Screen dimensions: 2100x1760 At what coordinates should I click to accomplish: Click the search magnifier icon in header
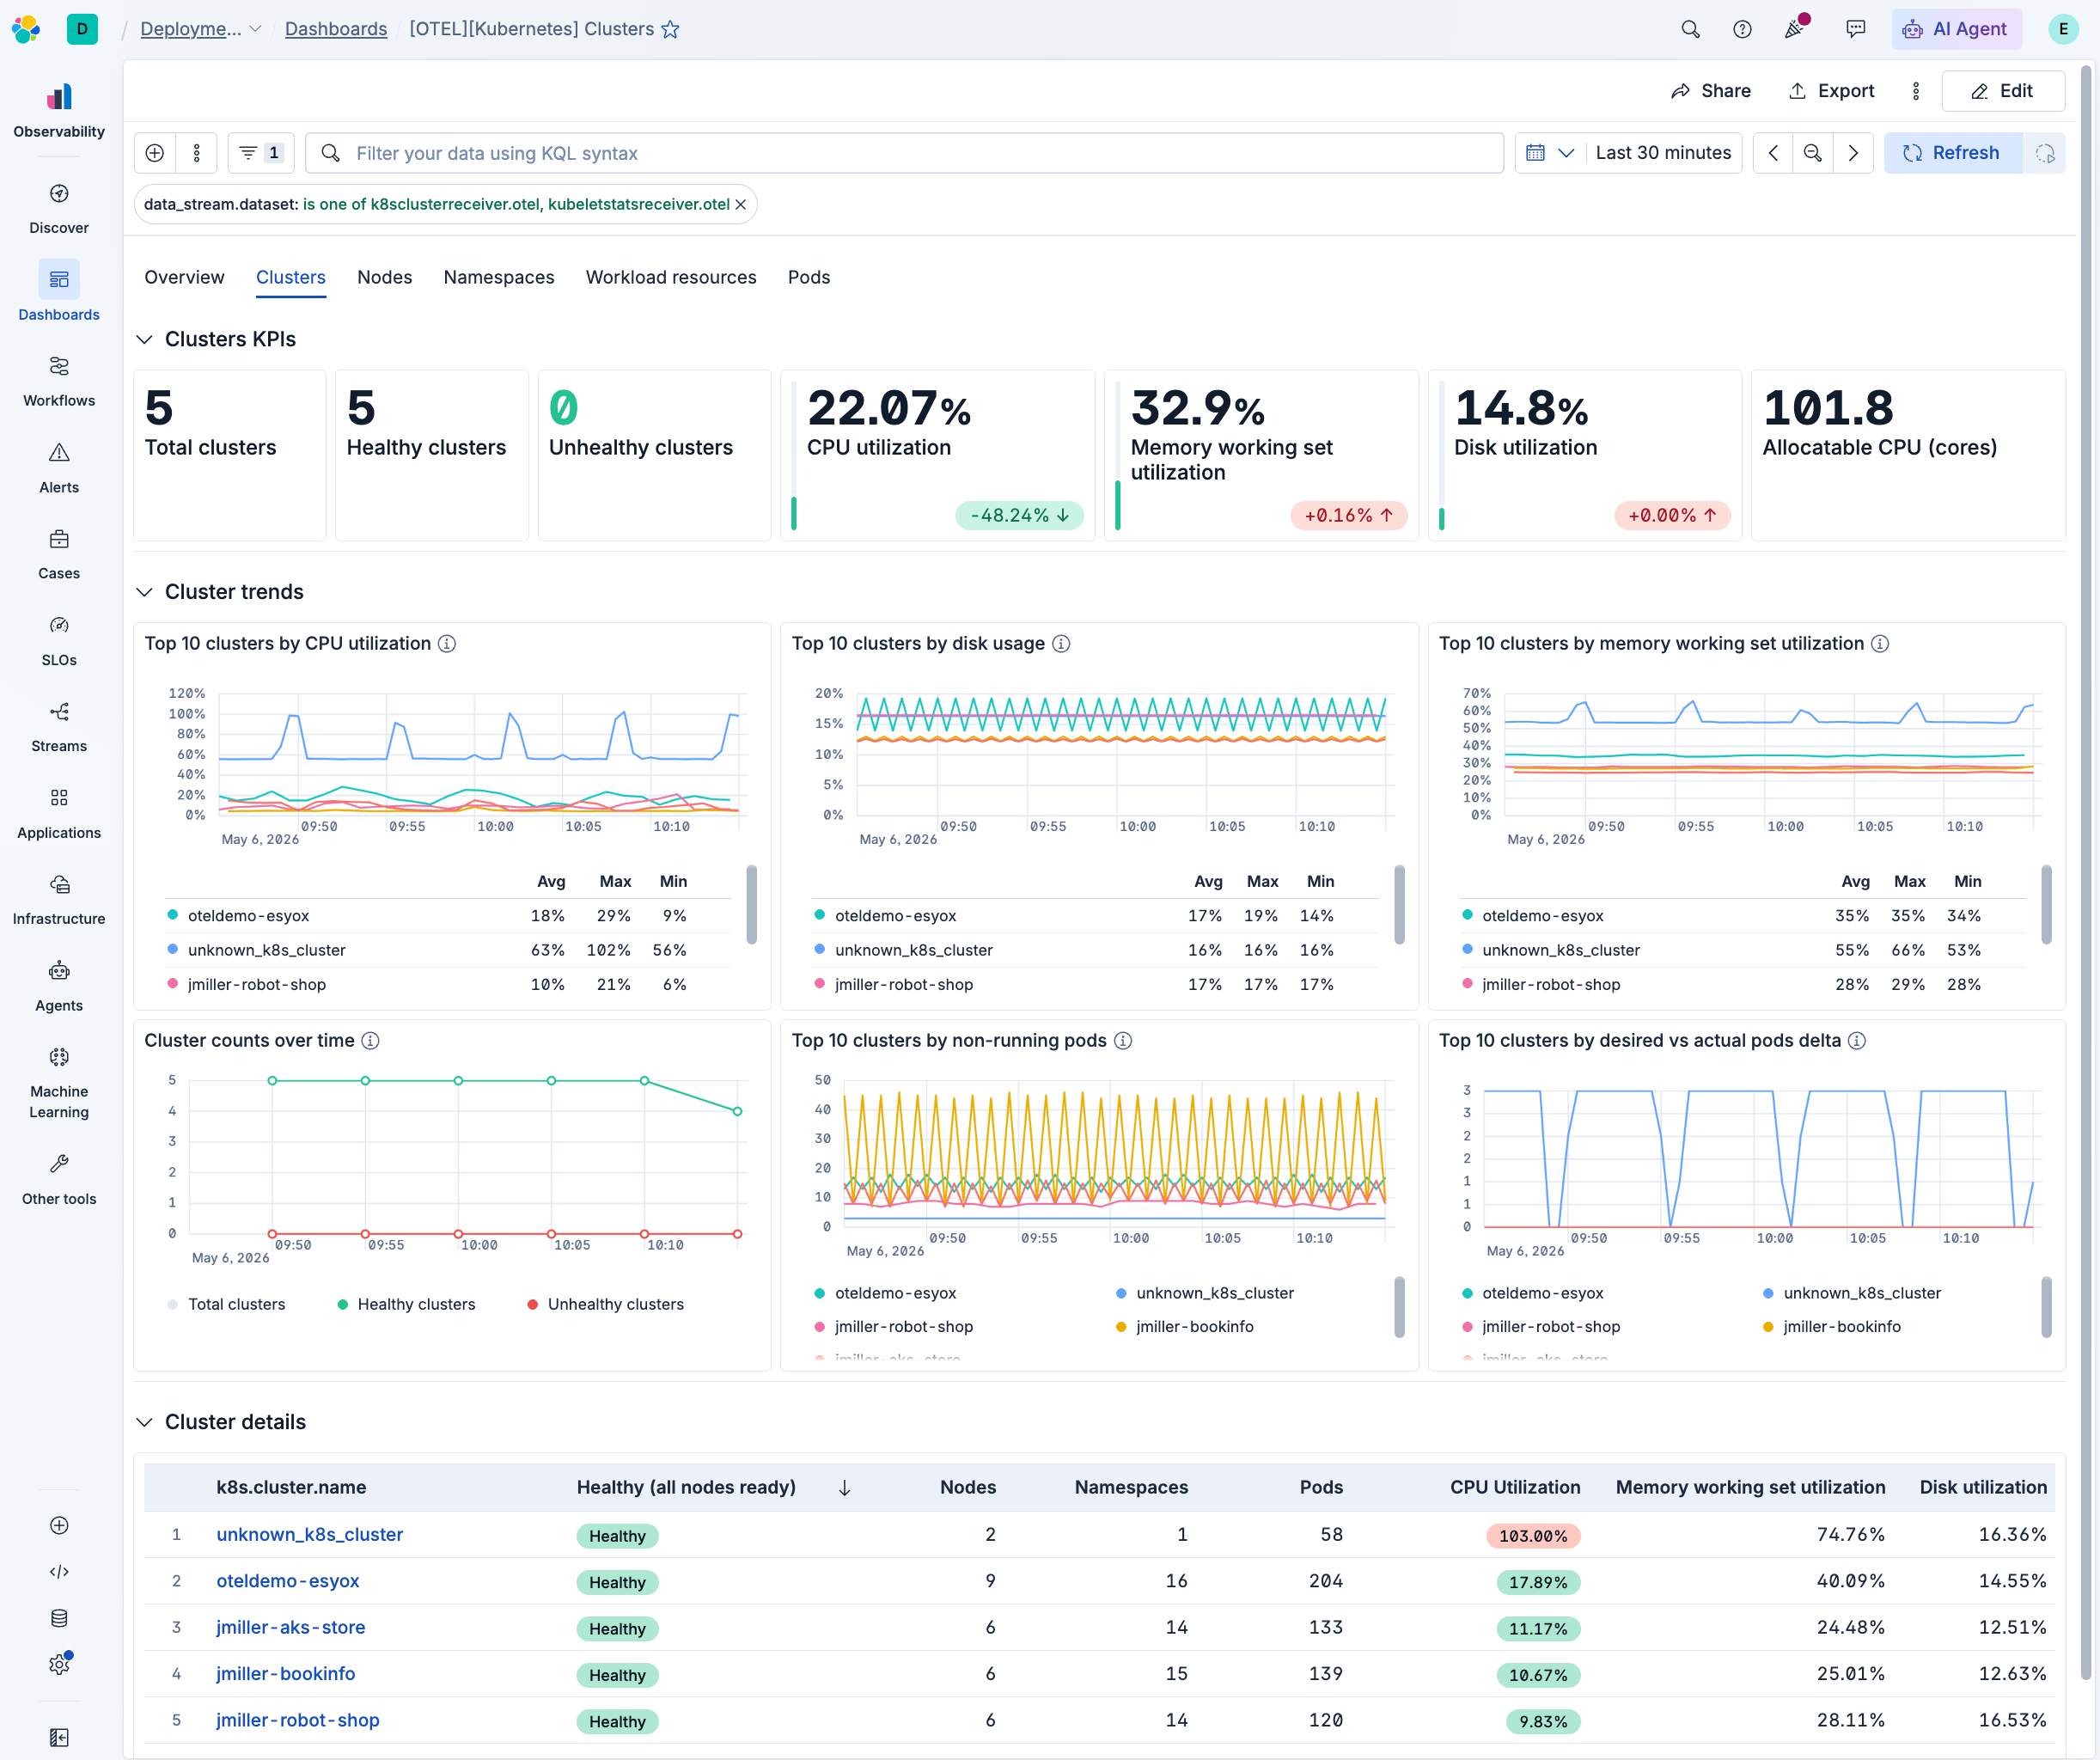[1690, 29]
